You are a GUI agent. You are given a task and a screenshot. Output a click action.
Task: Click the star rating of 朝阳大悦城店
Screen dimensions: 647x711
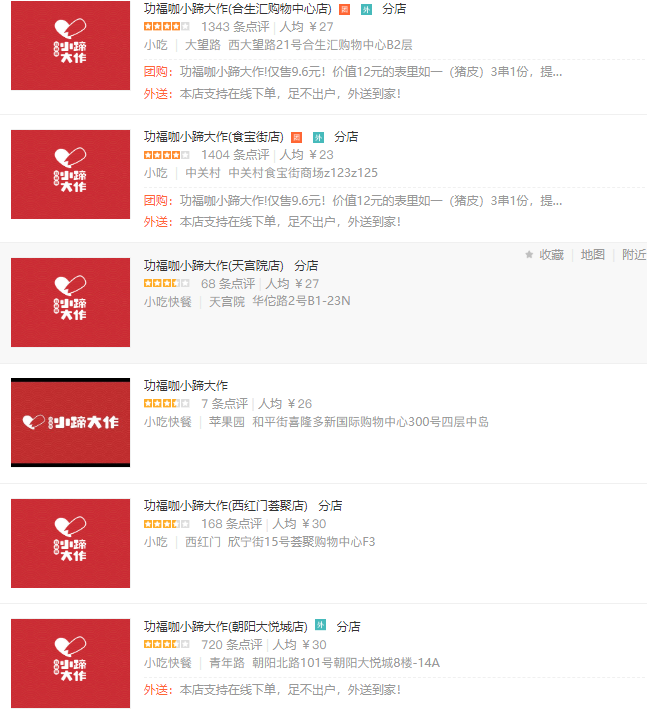click(166, 644)
